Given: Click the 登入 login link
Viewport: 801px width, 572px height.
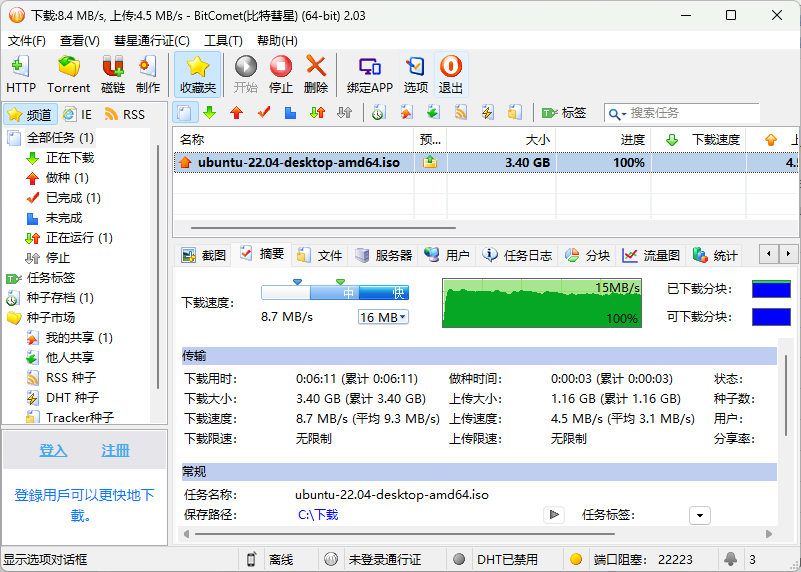Looking at the screenshot, I should pyautogui.click(x=54, y=450).
